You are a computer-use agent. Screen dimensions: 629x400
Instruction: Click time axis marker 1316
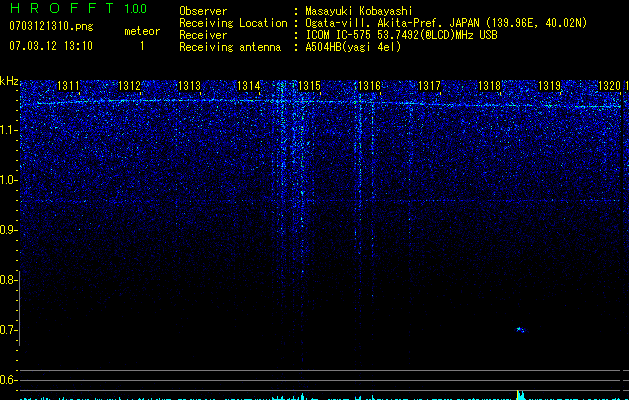click(369, 86)
